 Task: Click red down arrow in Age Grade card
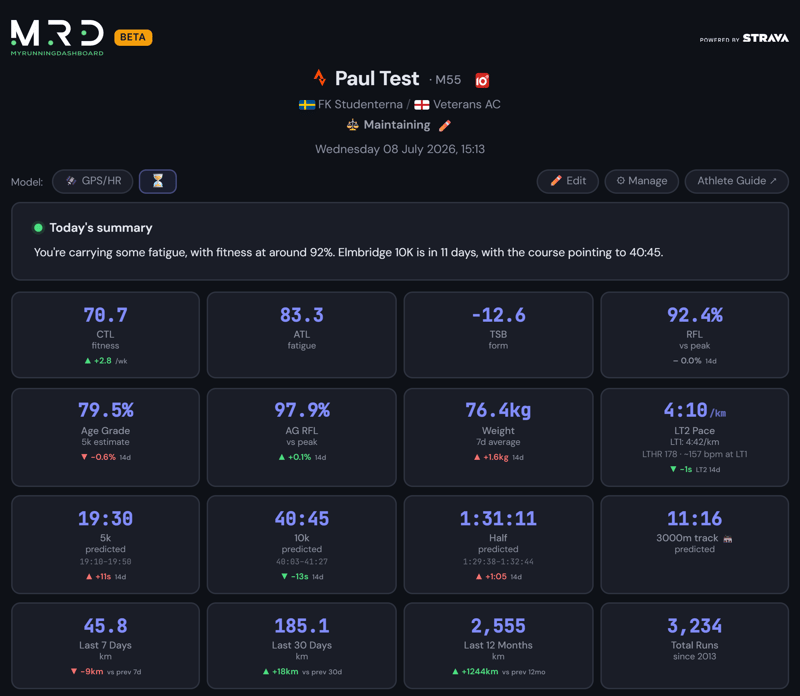tap(84, 457)
